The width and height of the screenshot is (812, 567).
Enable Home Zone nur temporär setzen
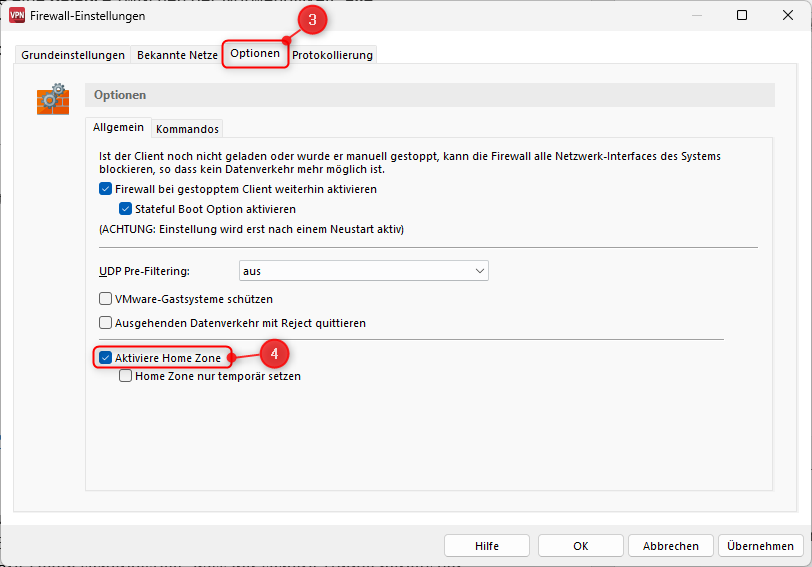click(126, 377)
